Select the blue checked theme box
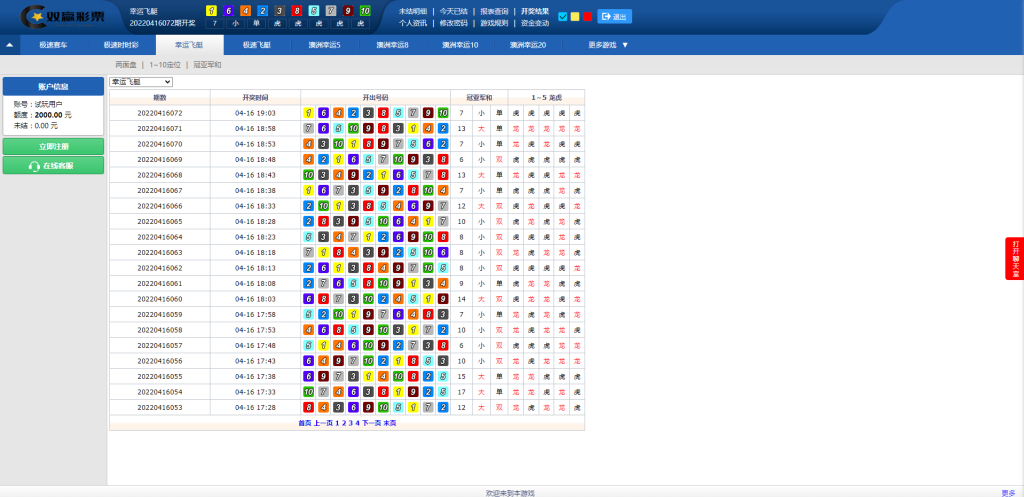The width and height of the screenshot is (1024, 497). tap(563, 17)
